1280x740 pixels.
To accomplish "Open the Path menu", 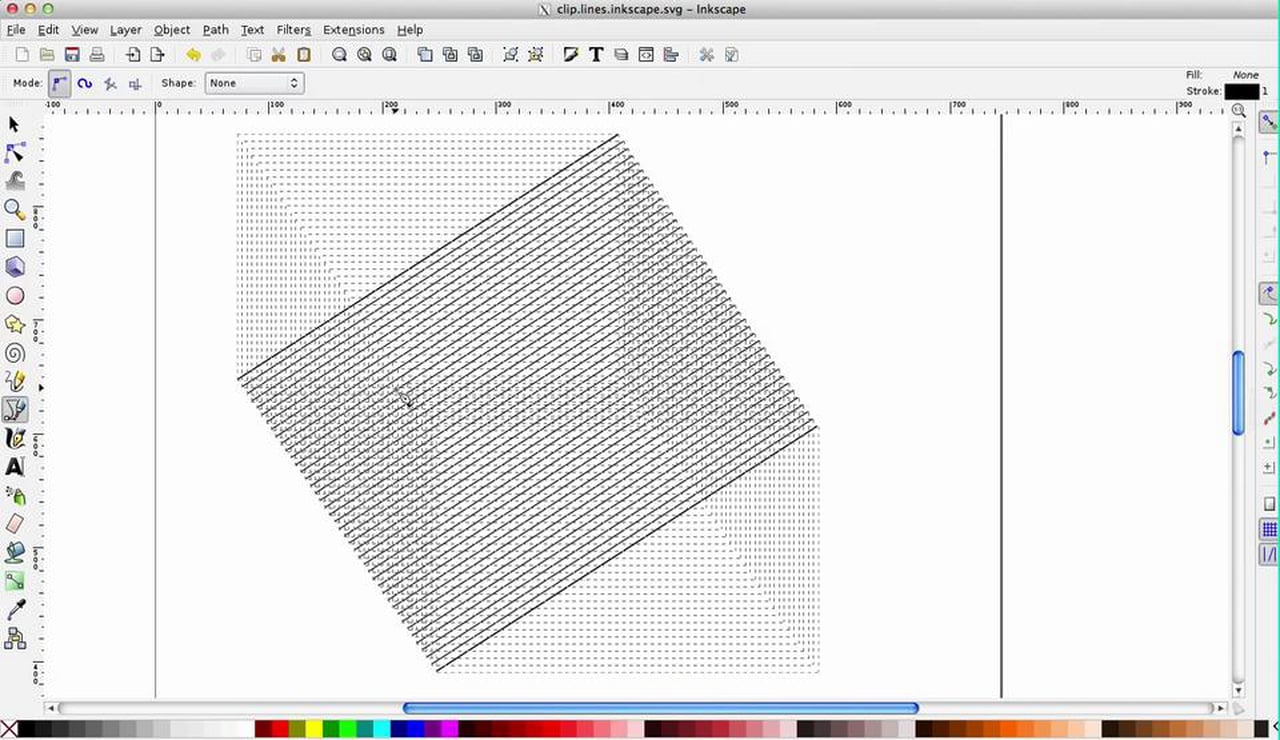I will (x=215, y=30).
